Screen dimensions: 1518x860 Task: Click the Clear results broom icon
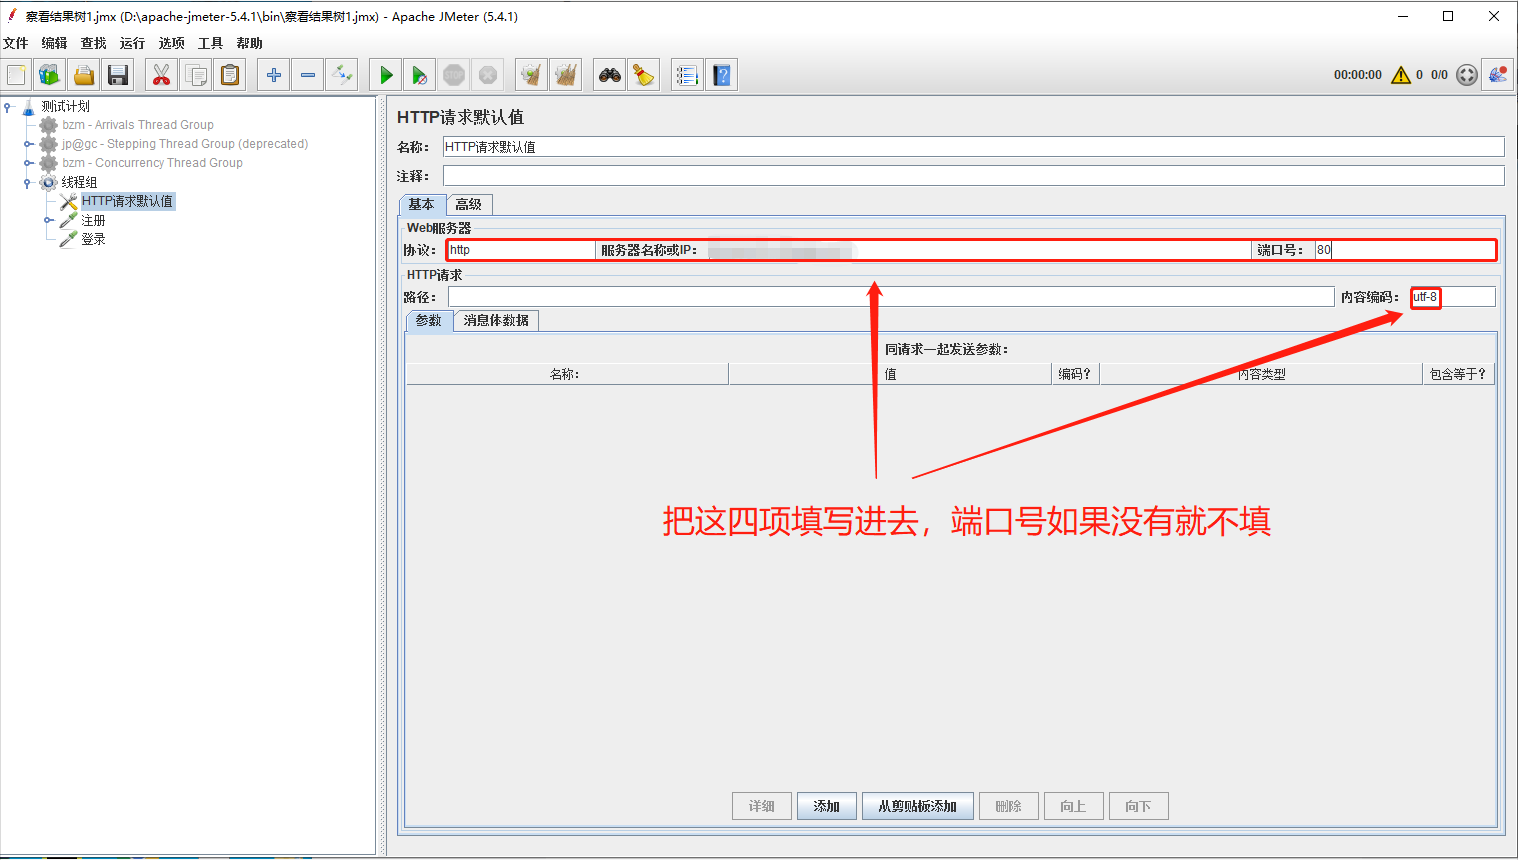tap(531, 75)
